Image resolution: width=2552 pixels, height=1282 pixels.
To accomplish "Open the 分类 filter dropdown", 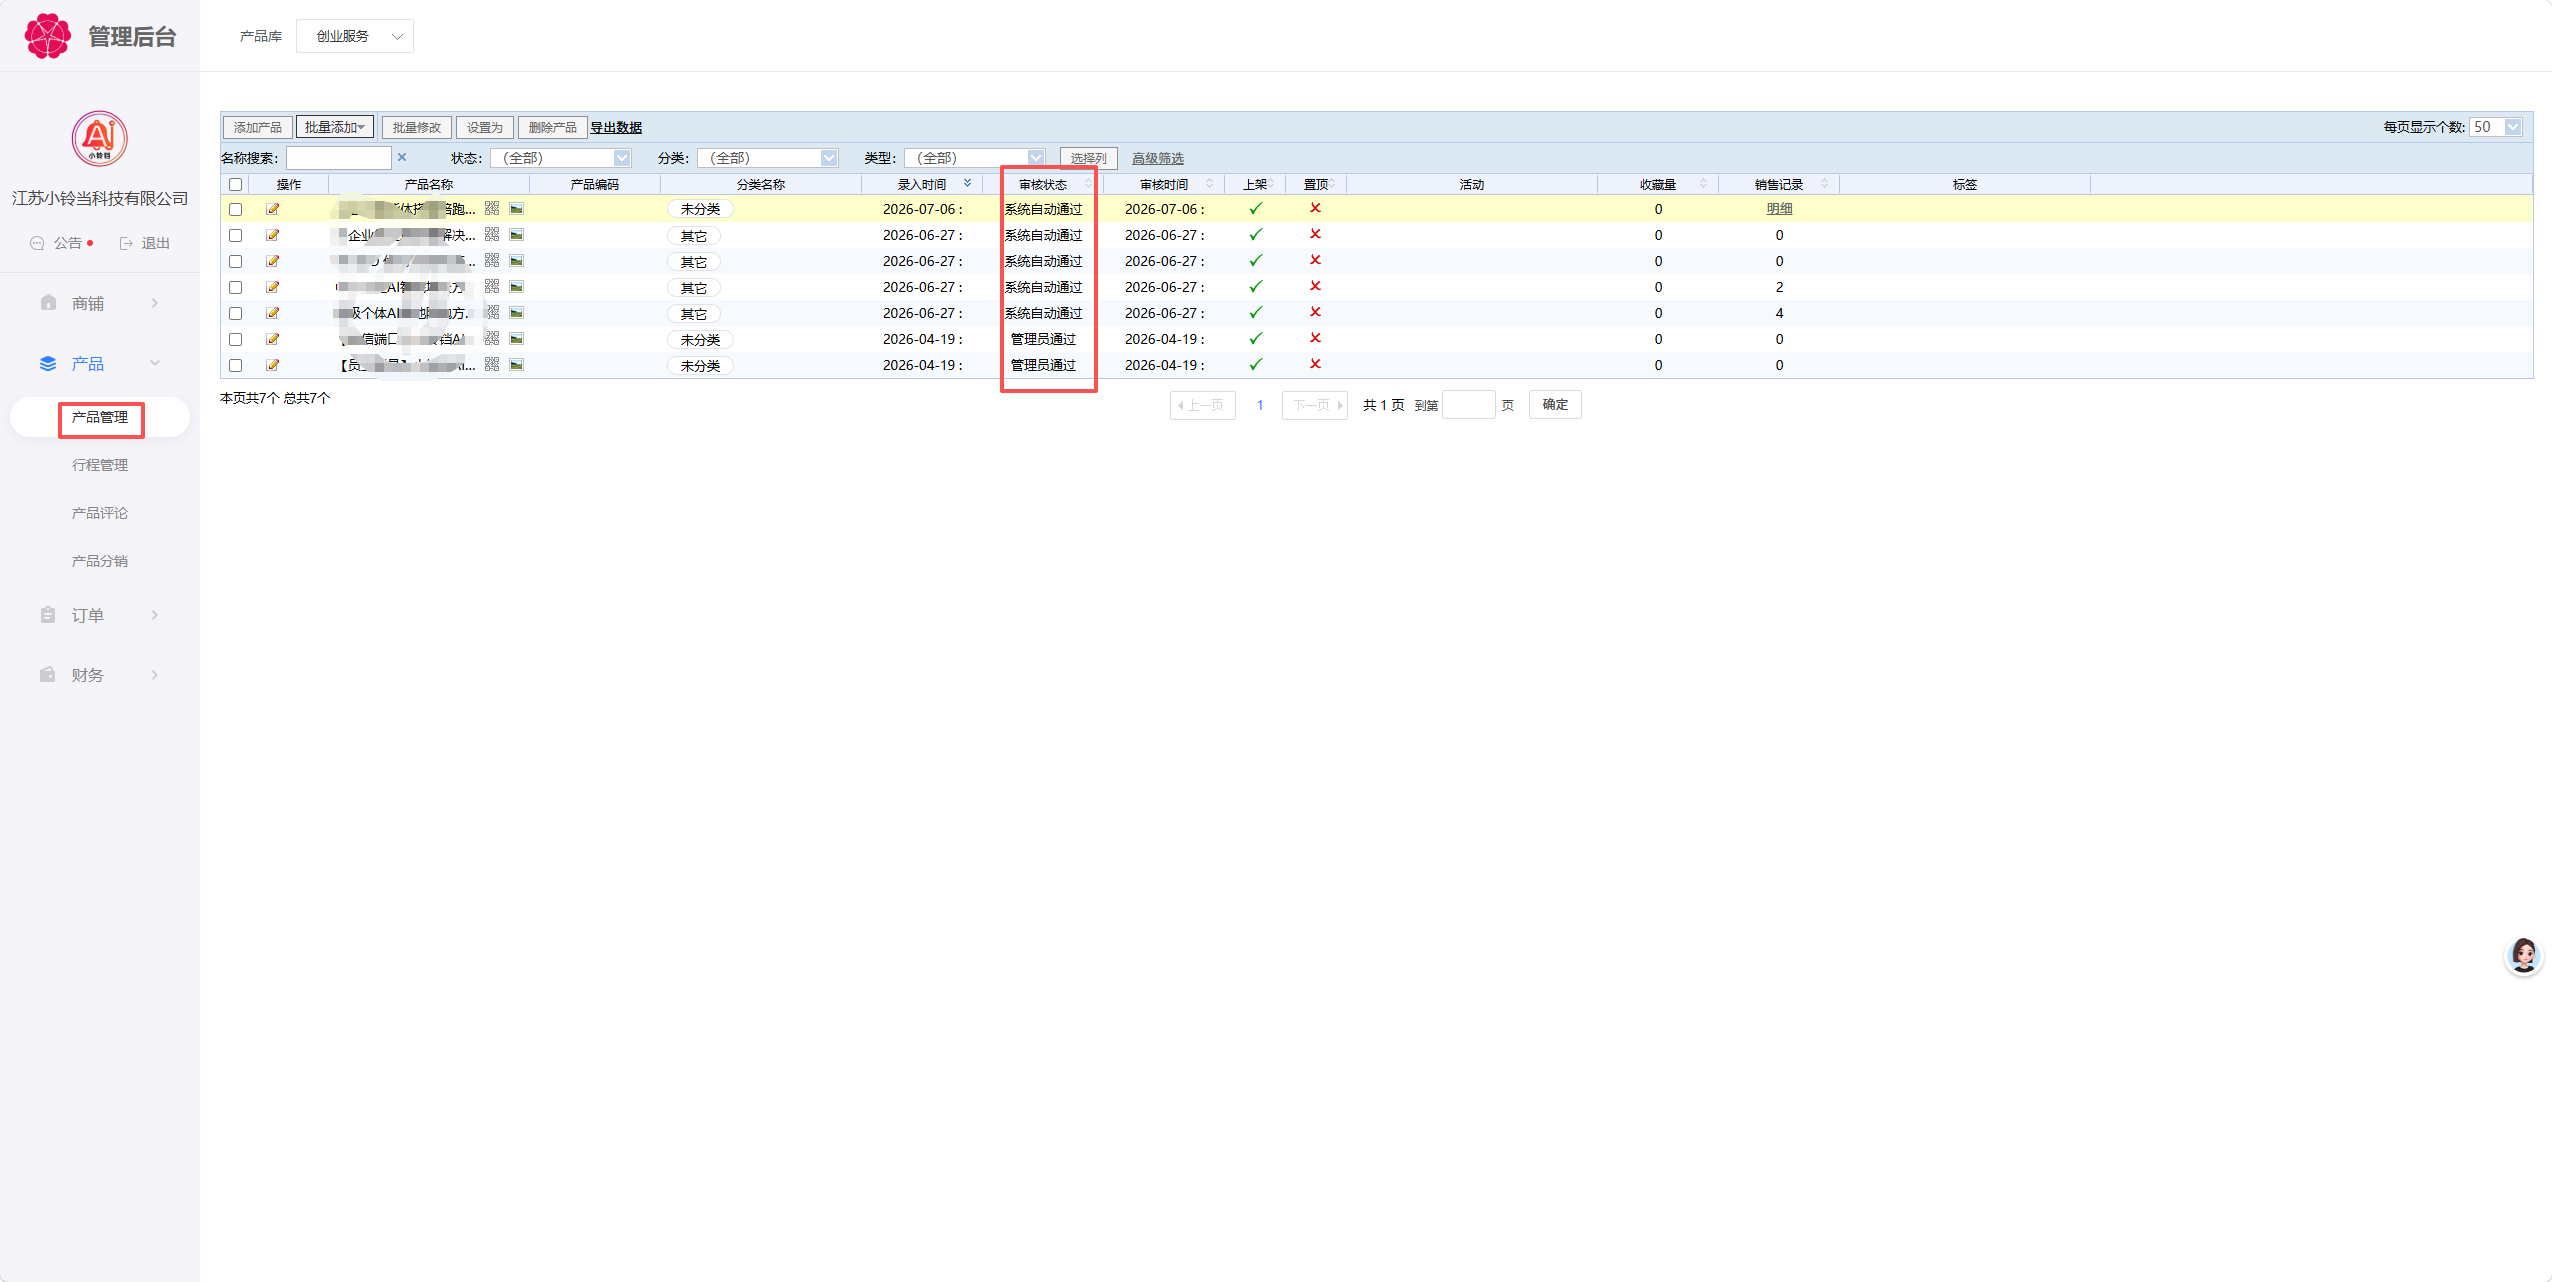I will (x=768, y=158).
